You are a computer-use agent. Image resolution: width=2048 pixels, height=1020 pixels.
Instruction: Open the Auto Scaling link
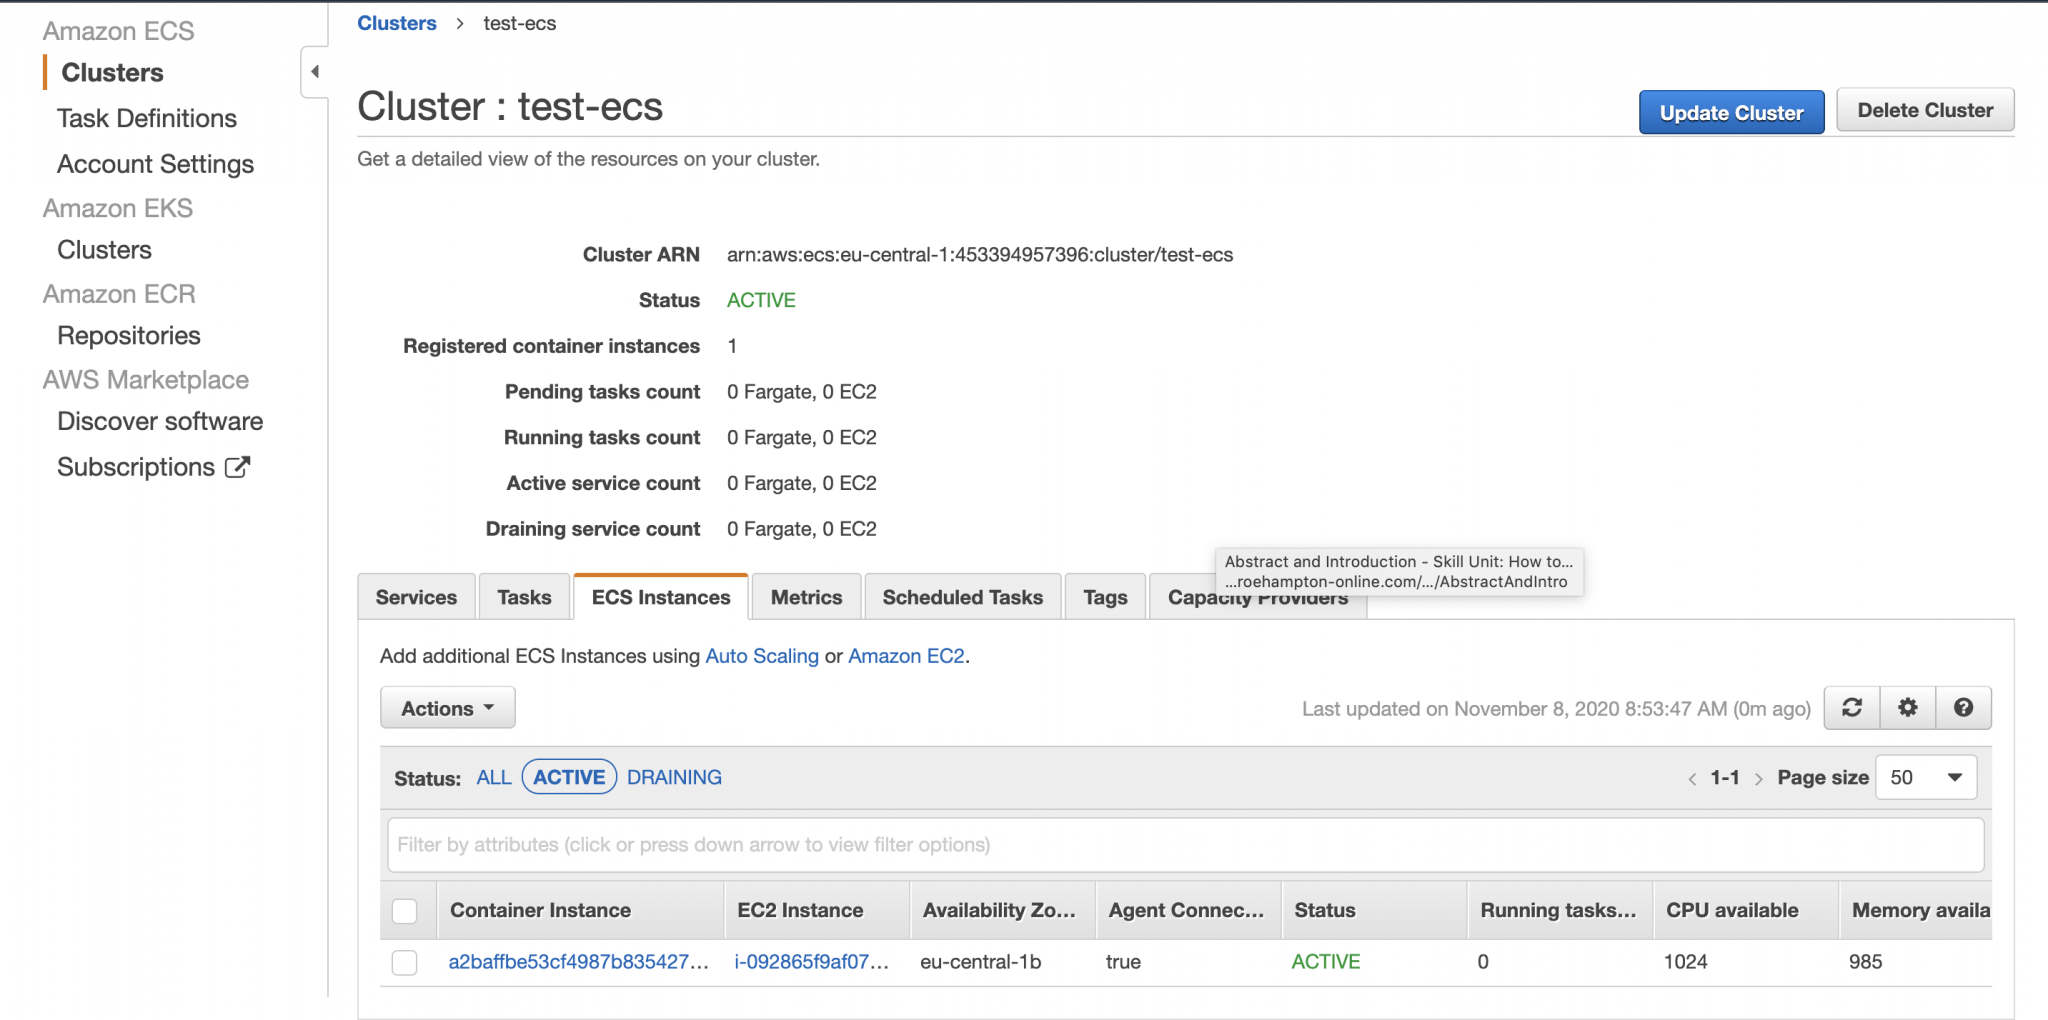pyautogui.click(x=761, y=656)
